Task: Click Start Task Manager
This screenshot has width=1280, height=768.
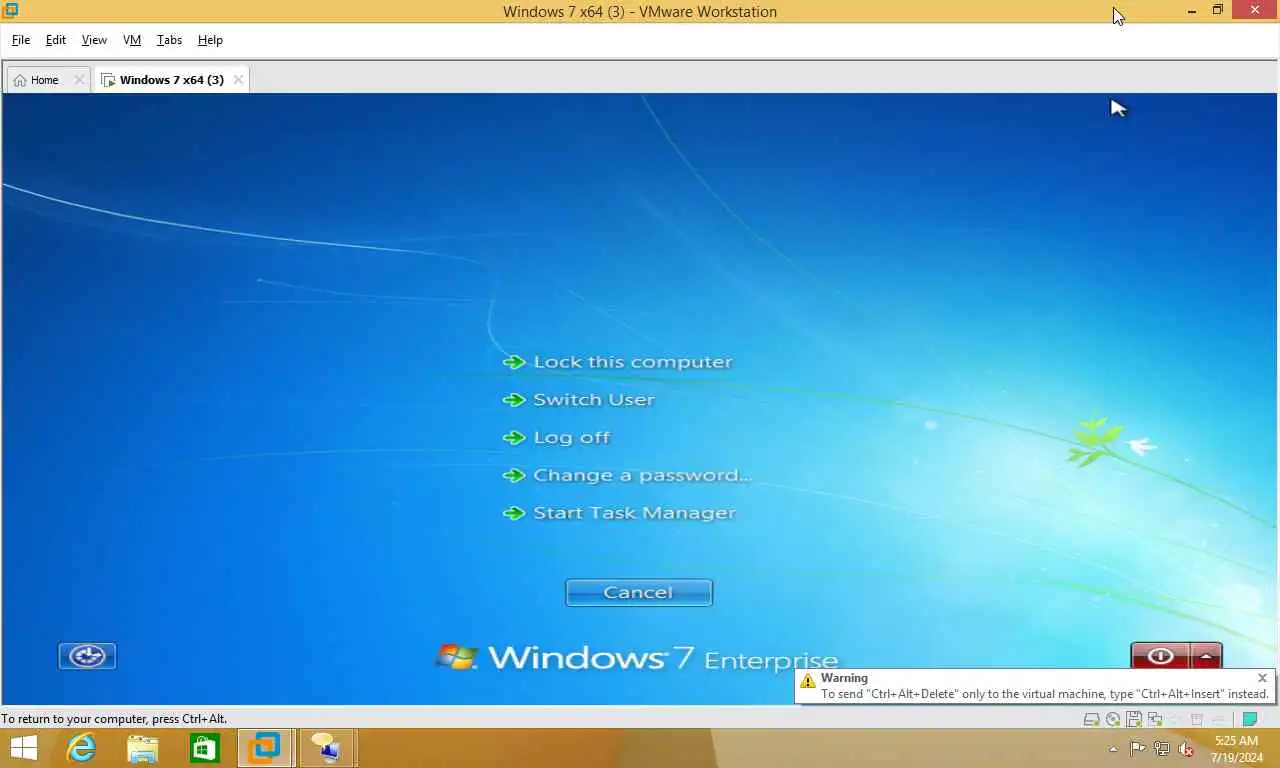Action: [634, 513]
